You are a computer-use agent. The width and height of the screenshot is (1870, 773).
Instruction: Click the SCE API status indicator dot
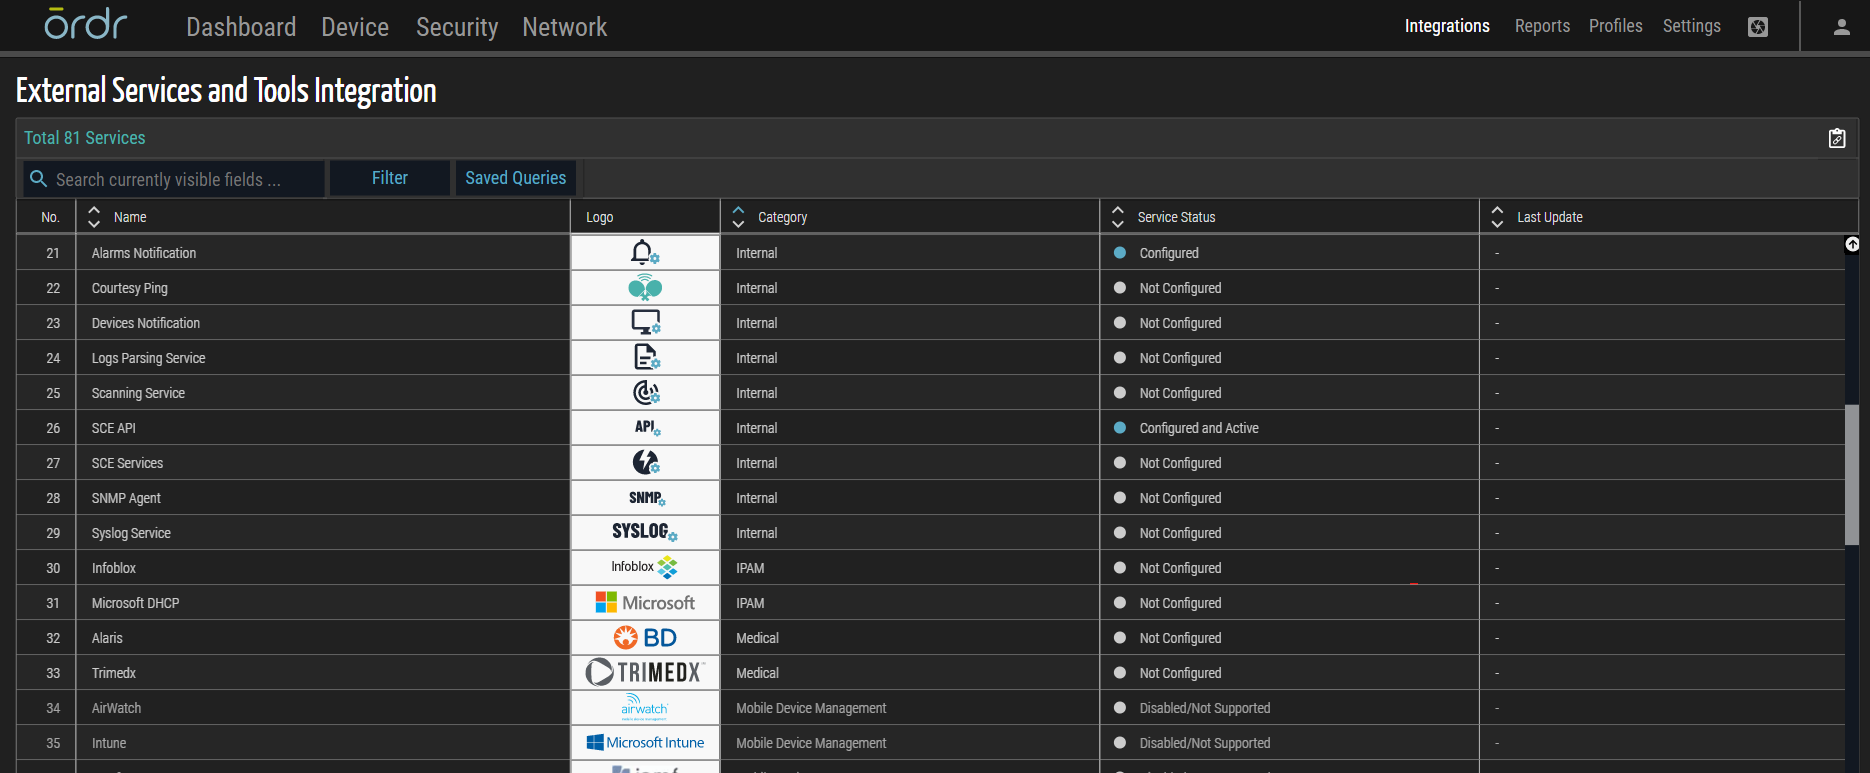tap(1120, 428)
